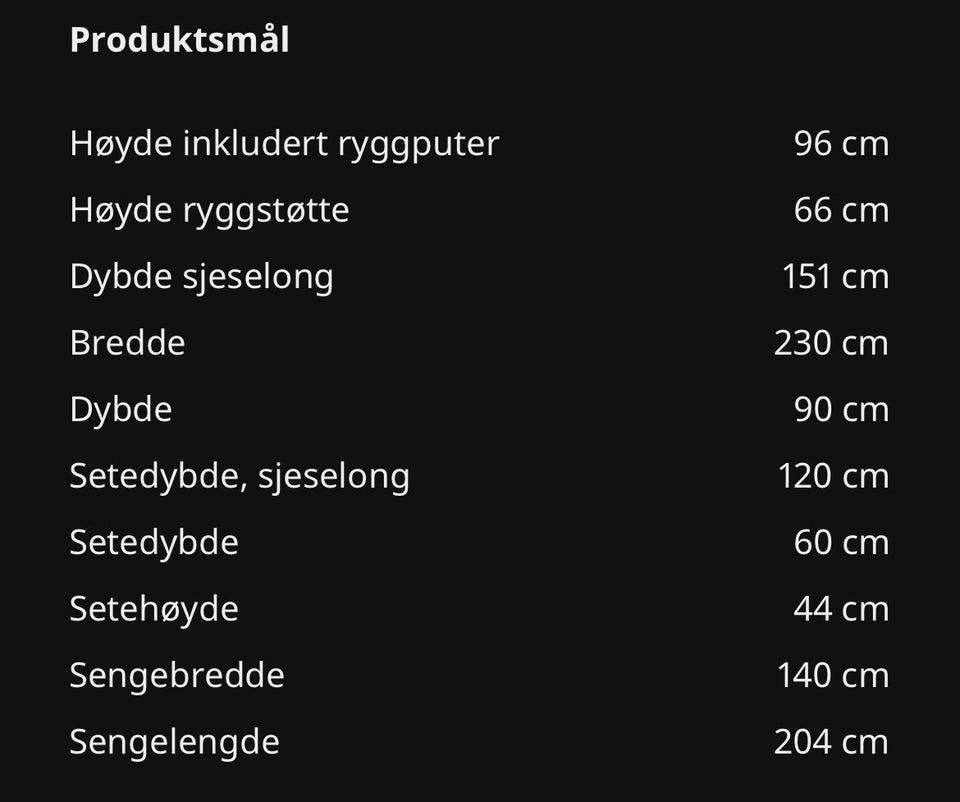Select the 'Sengelengde' label

pos(174,742)
